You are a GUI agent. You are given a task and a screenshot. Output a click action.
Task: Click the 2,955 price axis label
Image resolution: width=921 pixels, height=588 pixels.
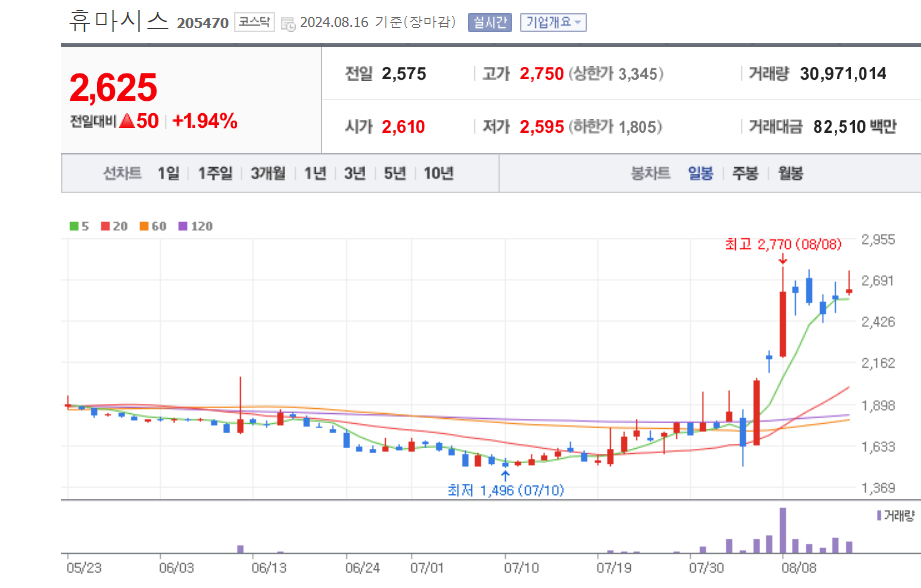click(x=878, y=240)
